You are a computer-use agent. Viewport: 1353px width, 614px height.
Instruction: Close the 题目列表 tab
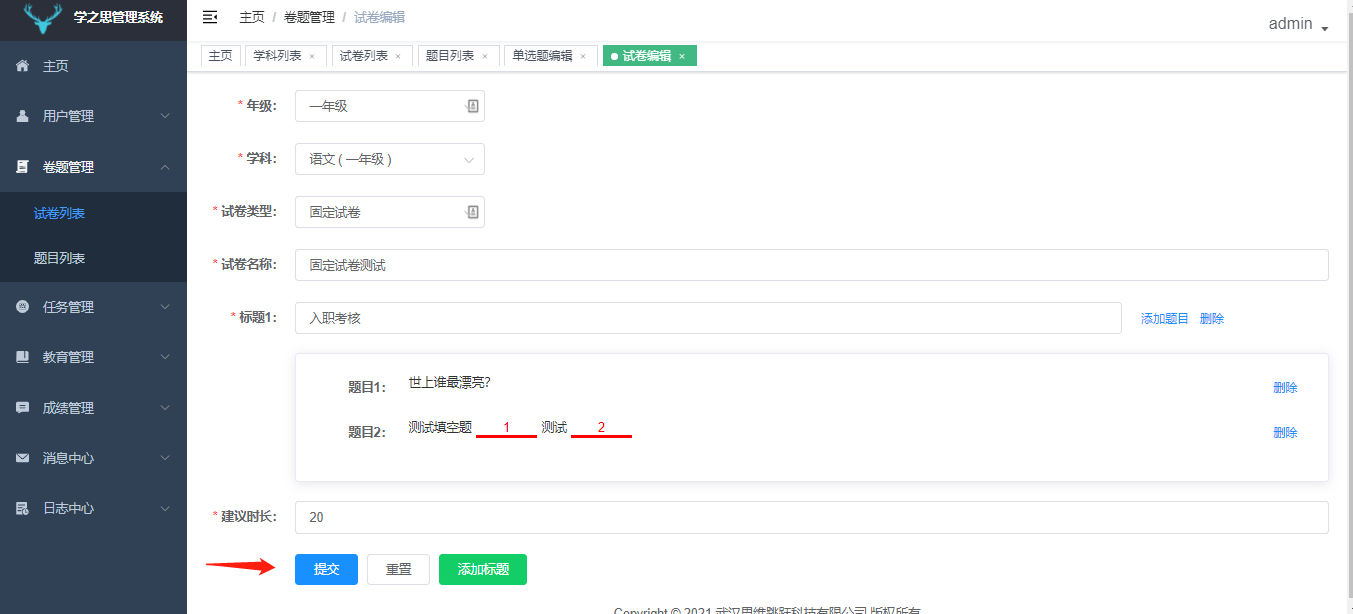485,57
